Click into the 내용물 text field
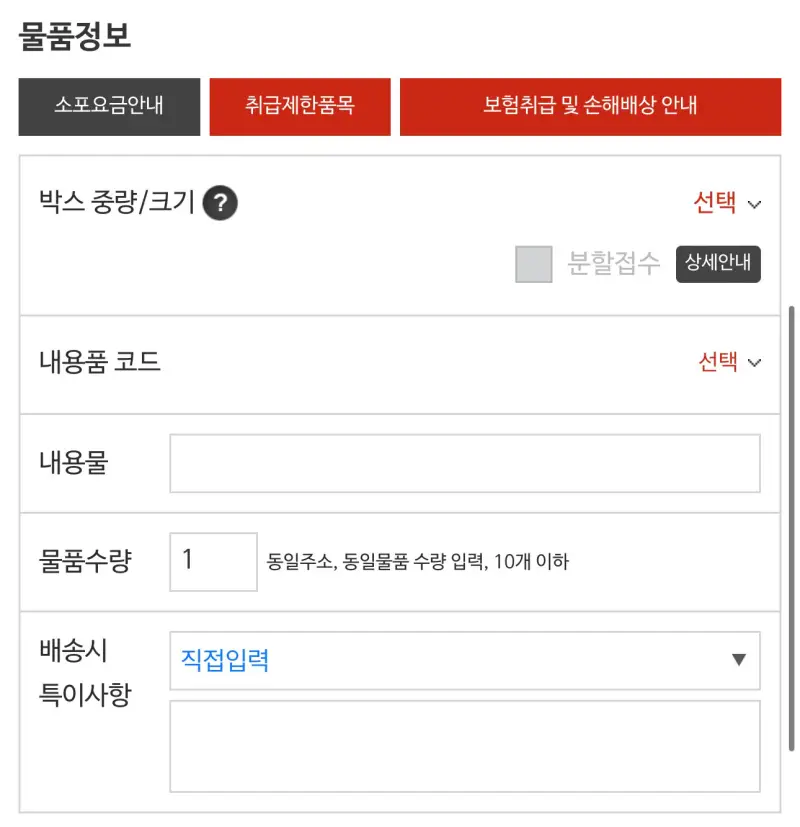Viewport: 800px width, 827px height. [x=465, y=462]
